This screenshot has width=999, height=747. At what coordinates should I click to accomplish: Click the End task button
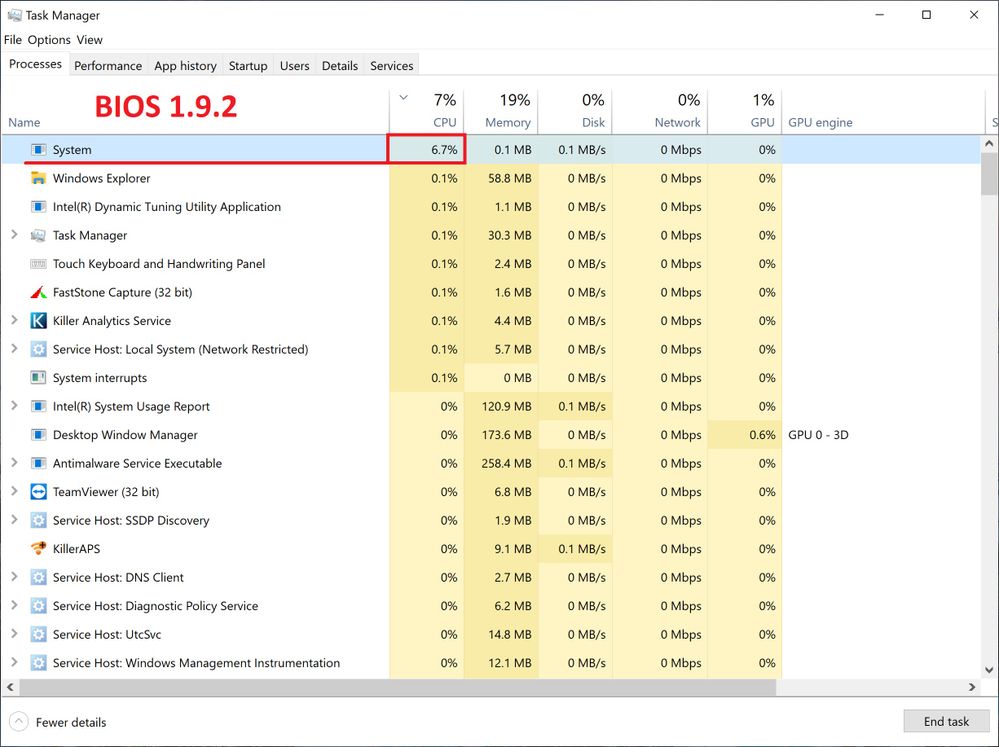click(946, 722)
